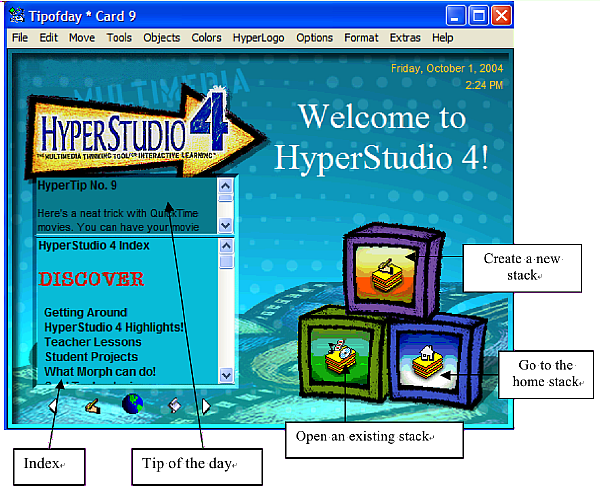Click the date Friday, October 1, 2004
600x486 pixels.
[447, 68]
